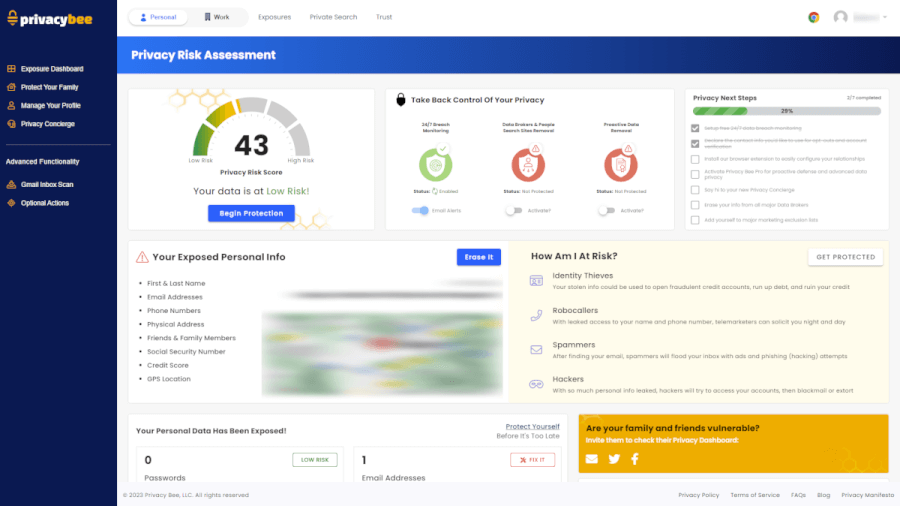Viewport: 900px width, 506px height.
Task: Click the Proactive Data Removal shield icon
Action: pos(620,165)
